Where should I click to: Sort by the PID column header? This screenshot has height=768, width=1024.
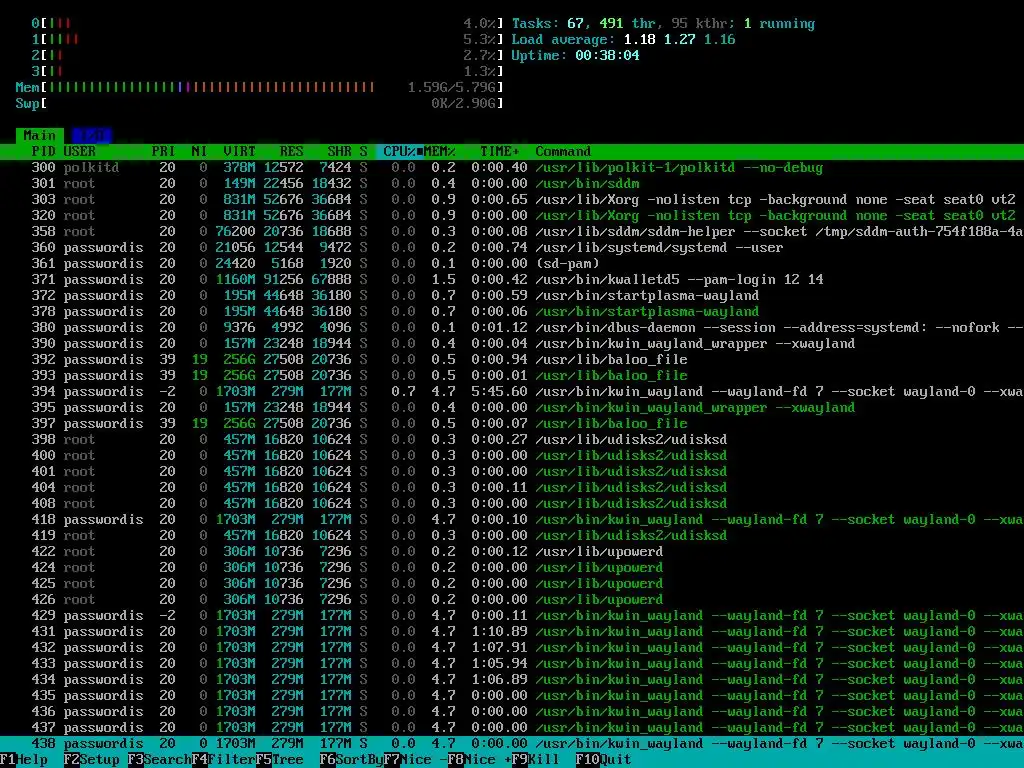(44, 152)
